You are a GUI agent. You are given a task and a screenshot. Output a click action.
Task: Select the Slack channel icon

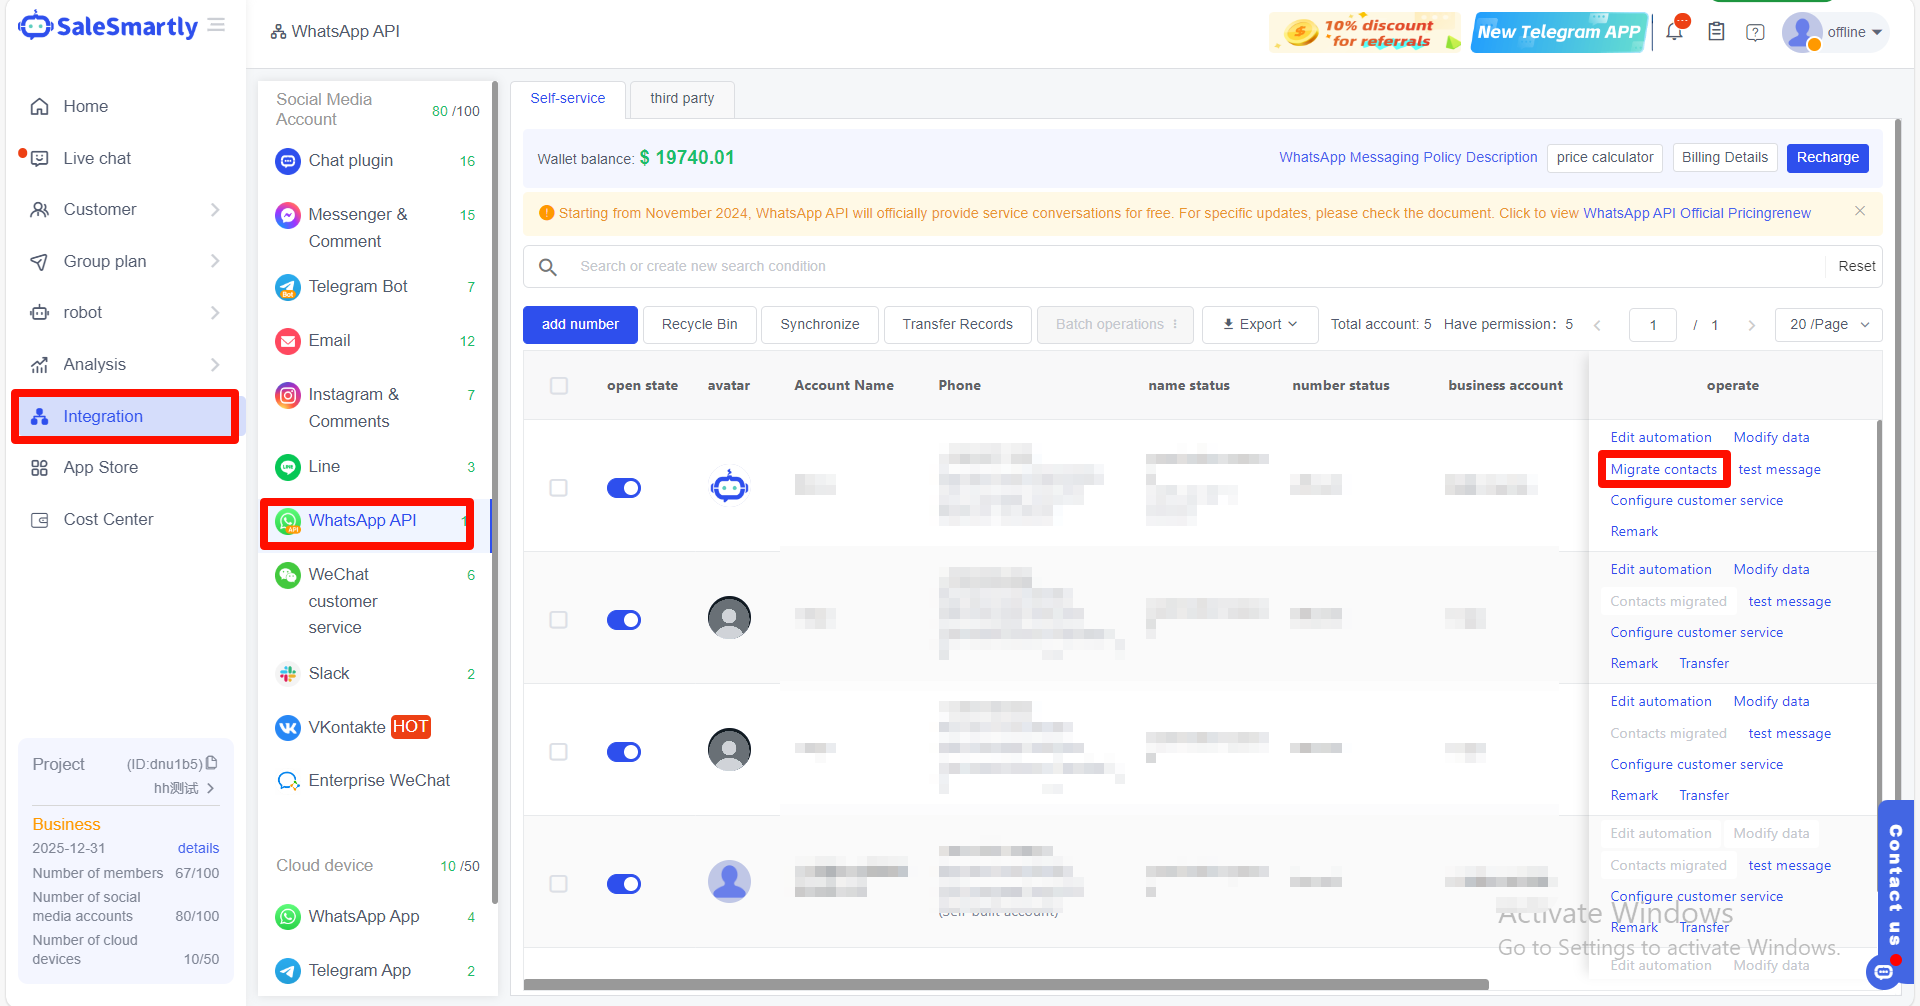click(x=288, y=674)
